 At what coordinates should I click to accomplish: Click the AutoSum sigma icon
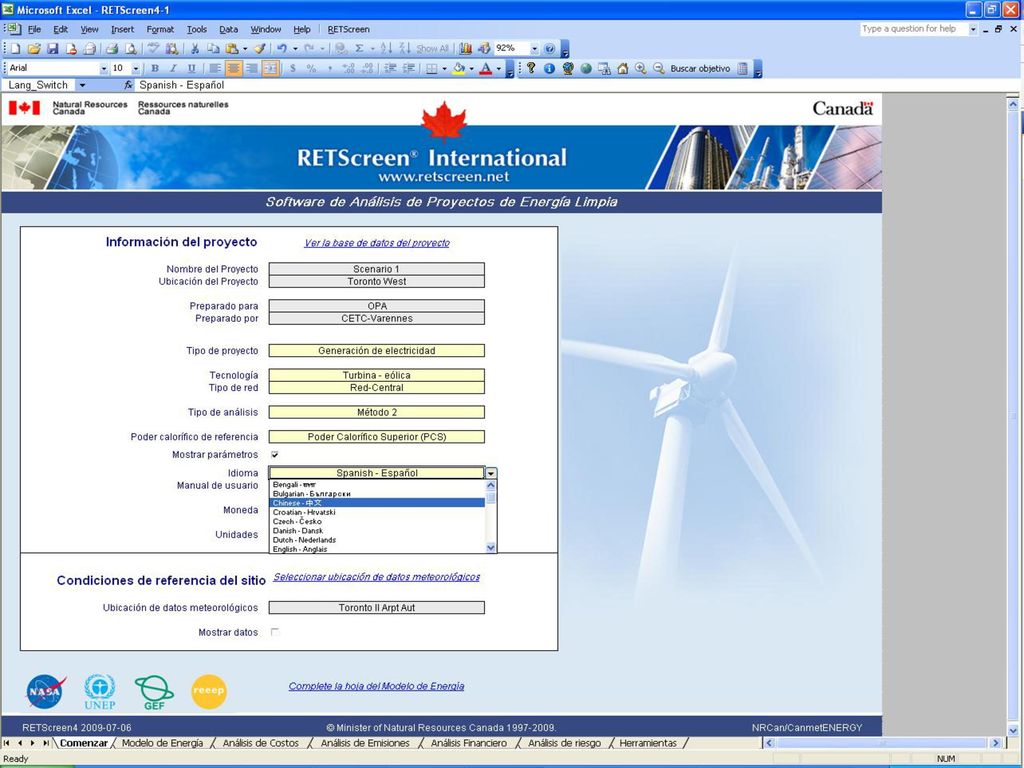(359, 48)
